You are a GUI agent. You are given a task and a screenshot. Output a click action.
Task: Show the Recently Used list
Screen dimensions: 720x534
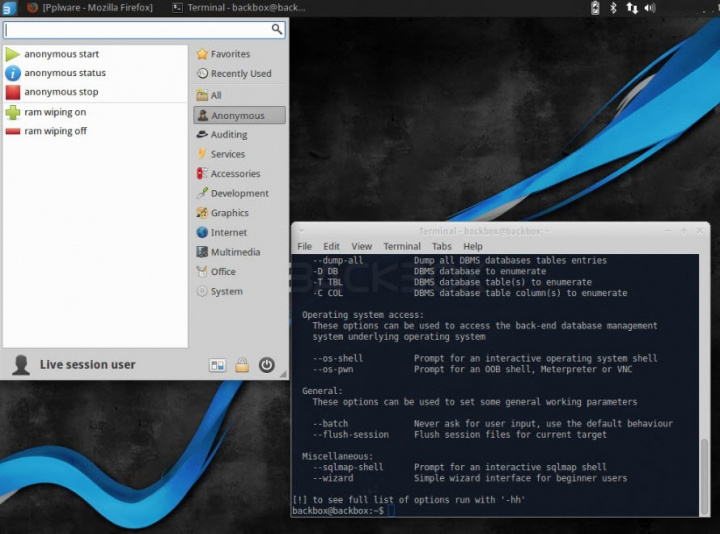240,74
